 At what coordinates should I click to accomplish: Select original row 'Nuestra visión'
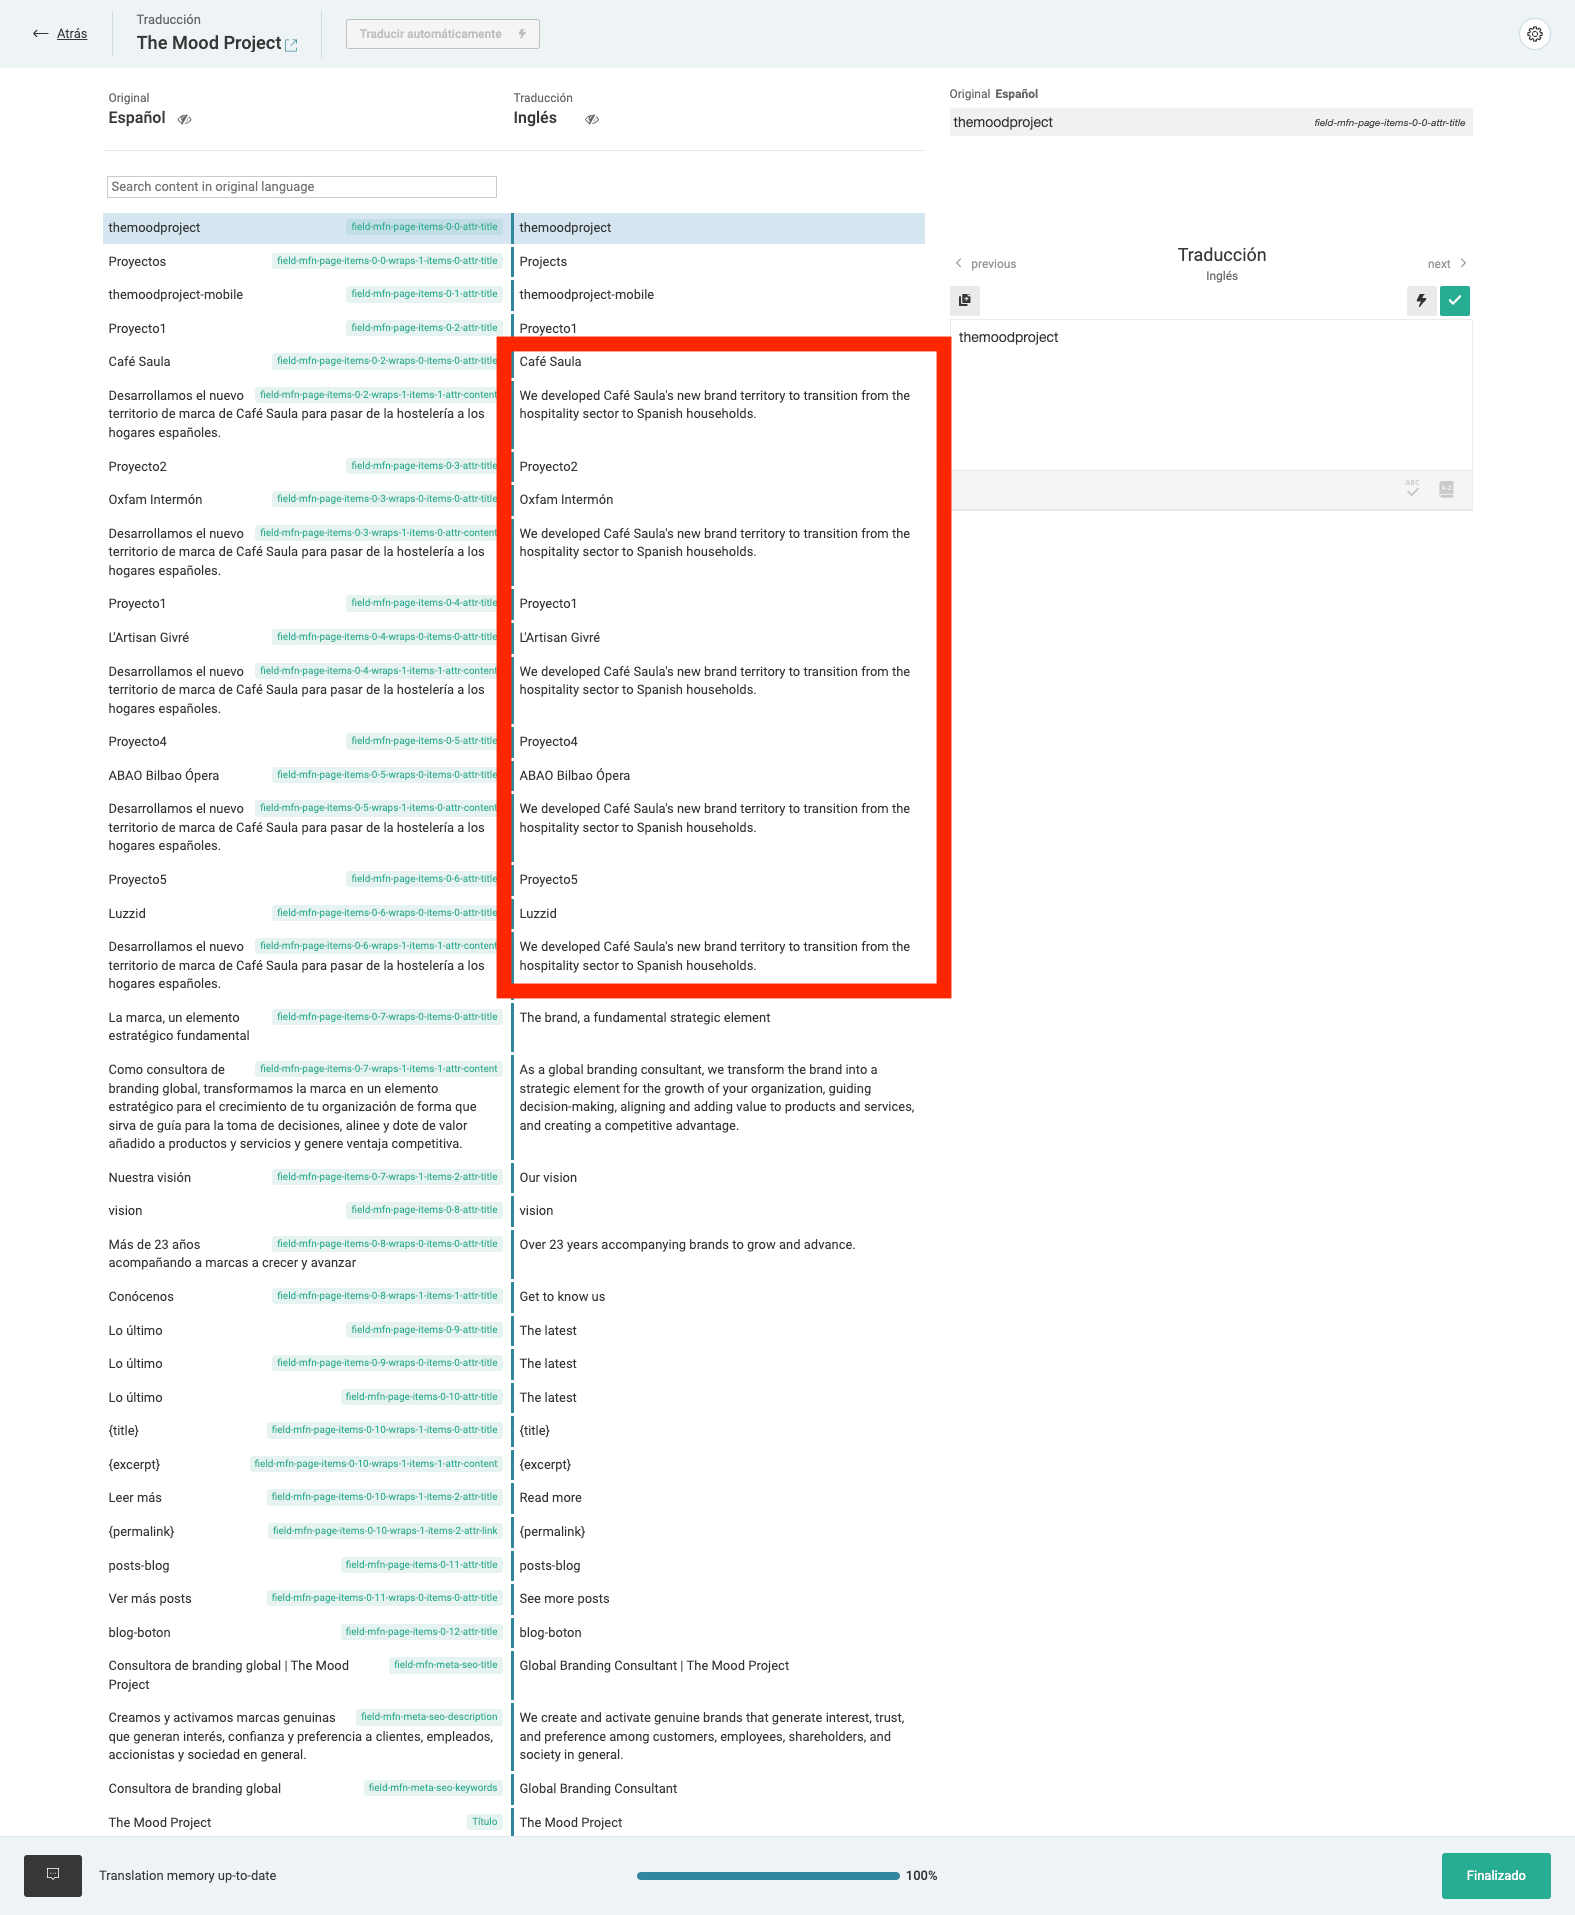[x=306, y=1178]
